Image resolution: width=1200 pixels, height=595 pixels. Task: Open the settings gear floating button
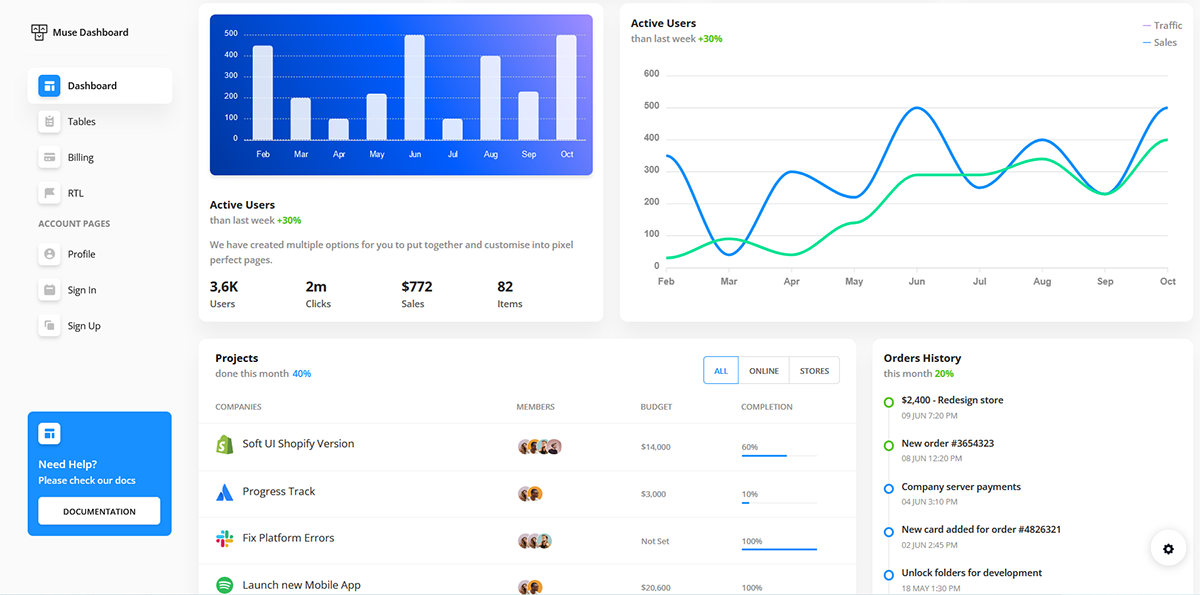[x=1168, y=548]
